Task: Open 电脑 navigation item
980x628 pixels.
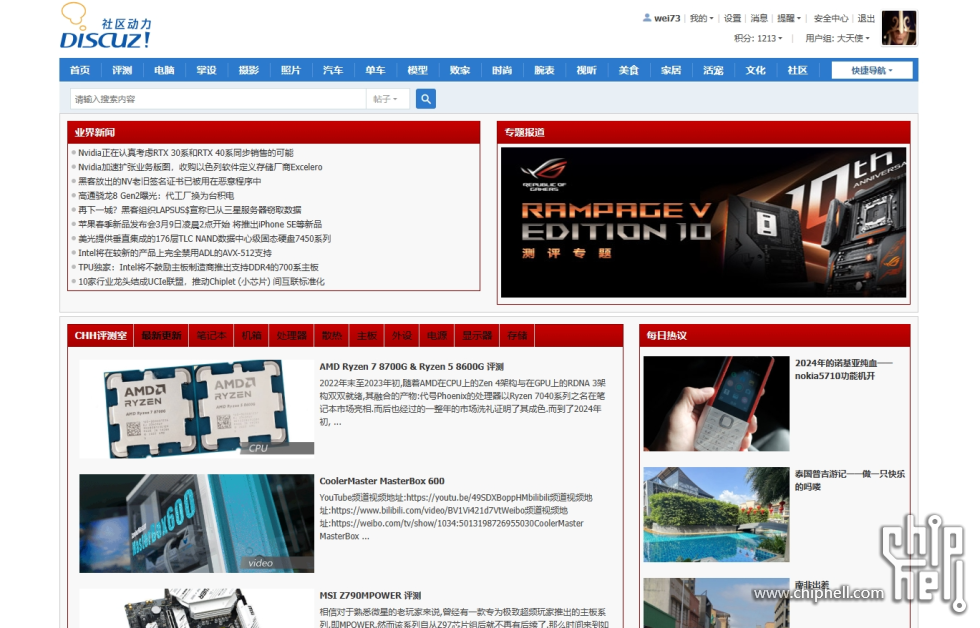Action: tap(164, 71)
